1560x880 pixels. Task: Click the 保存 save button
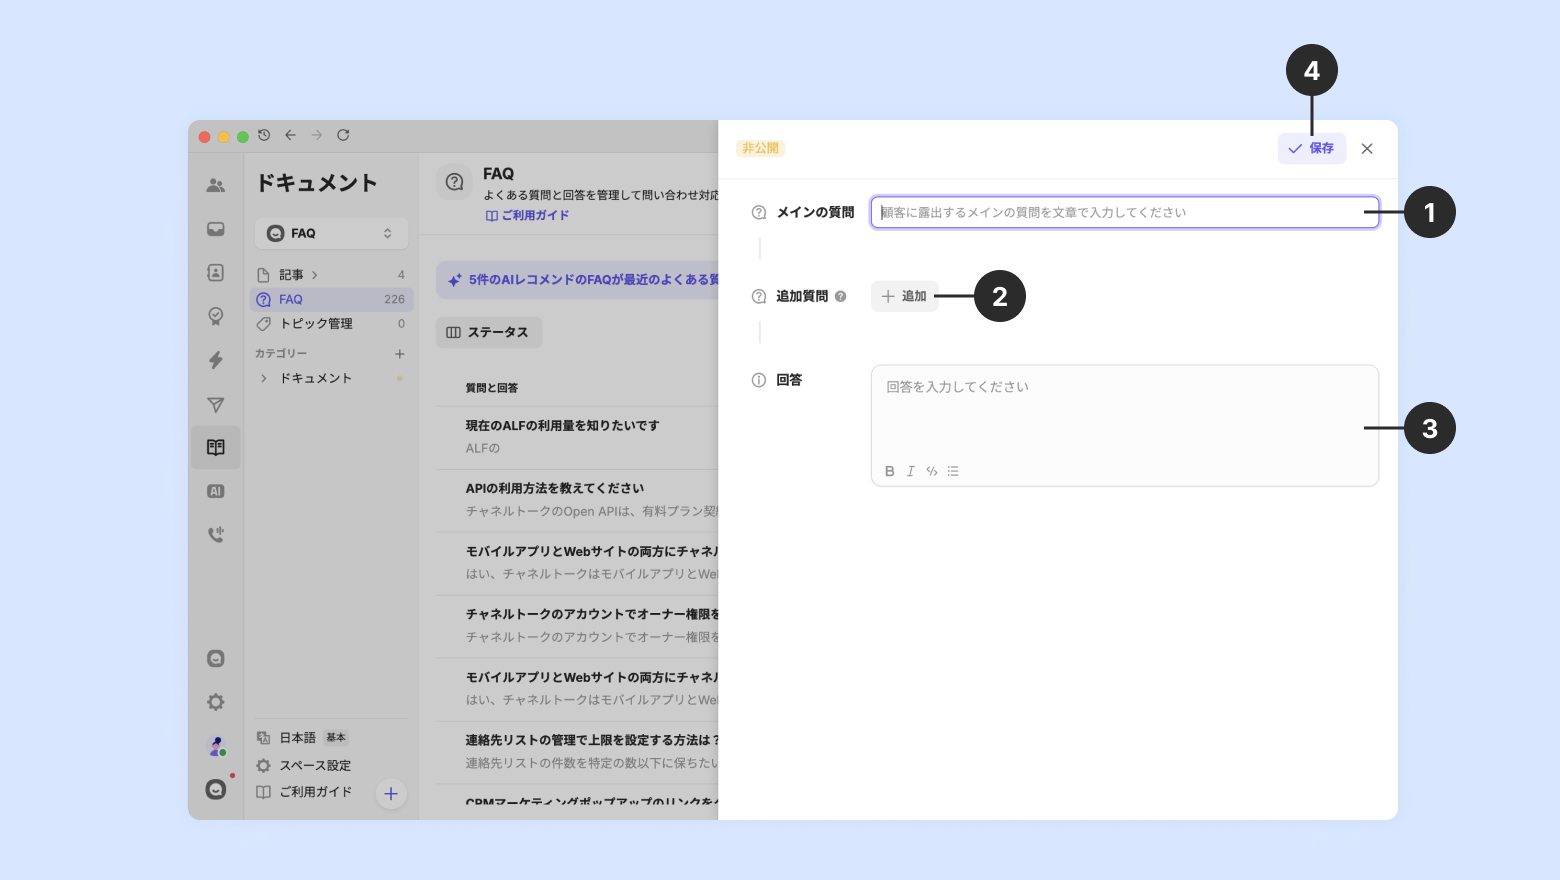[1311, 148]
